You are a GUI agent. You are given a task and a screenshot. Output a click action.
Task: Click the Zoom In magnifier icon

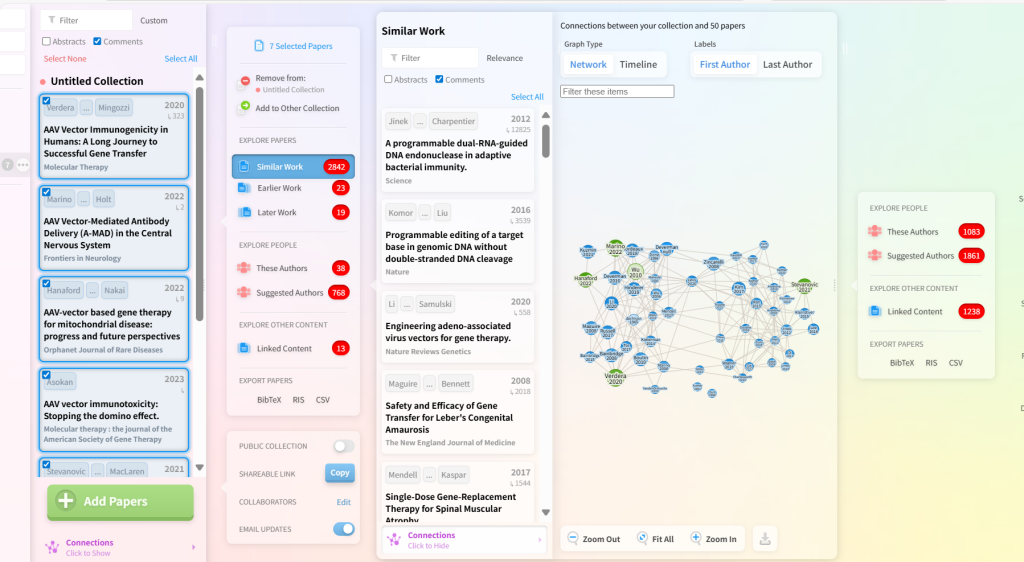pos(696,538)
